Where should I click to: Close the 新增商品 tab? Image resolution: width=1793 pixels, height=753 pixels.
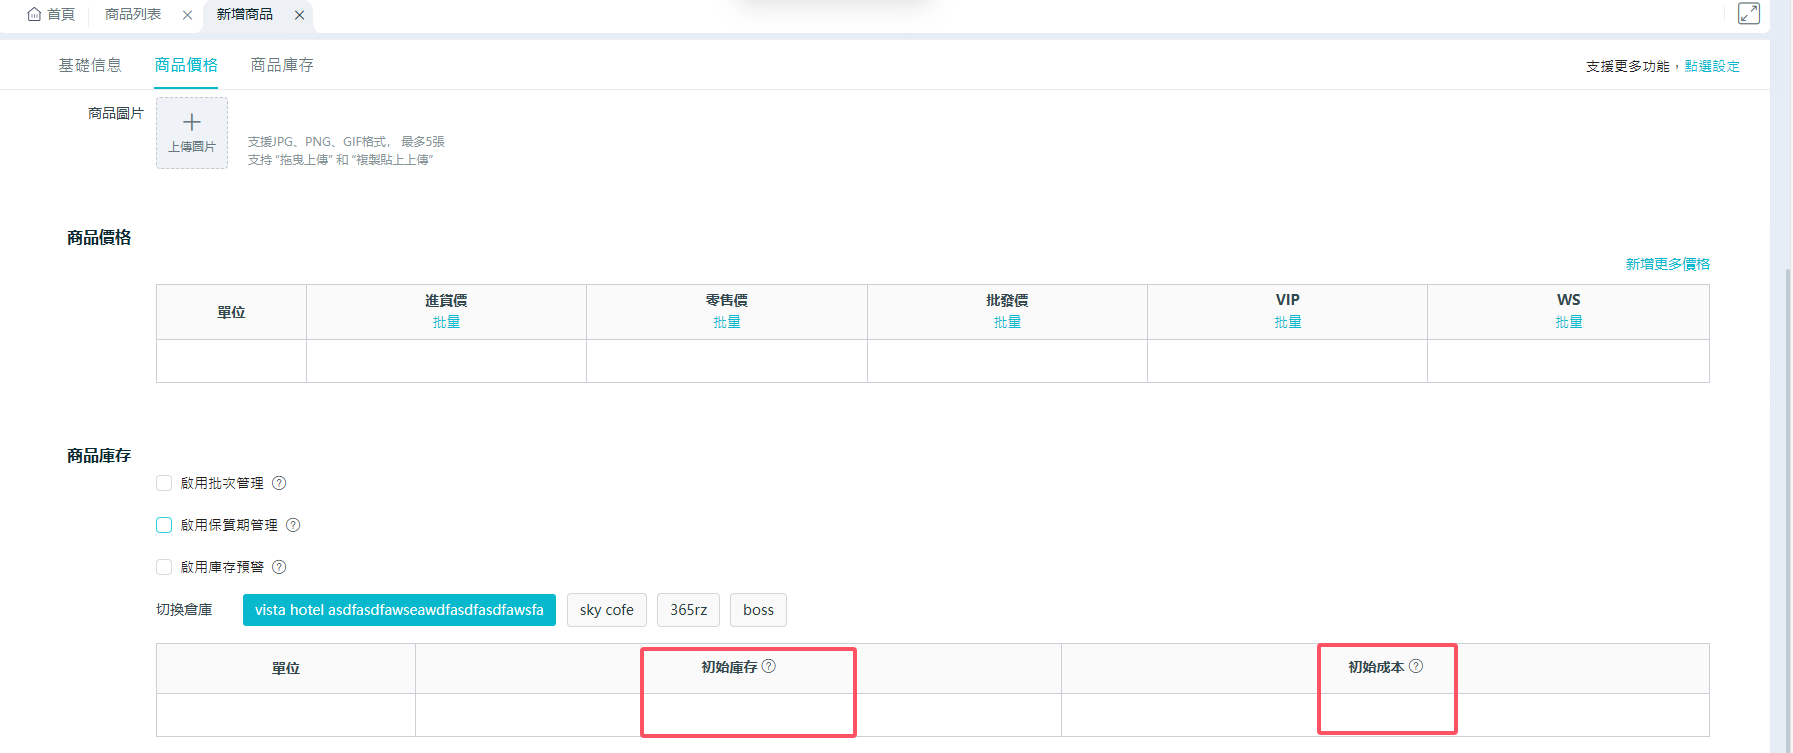click(x=299, y=15)
